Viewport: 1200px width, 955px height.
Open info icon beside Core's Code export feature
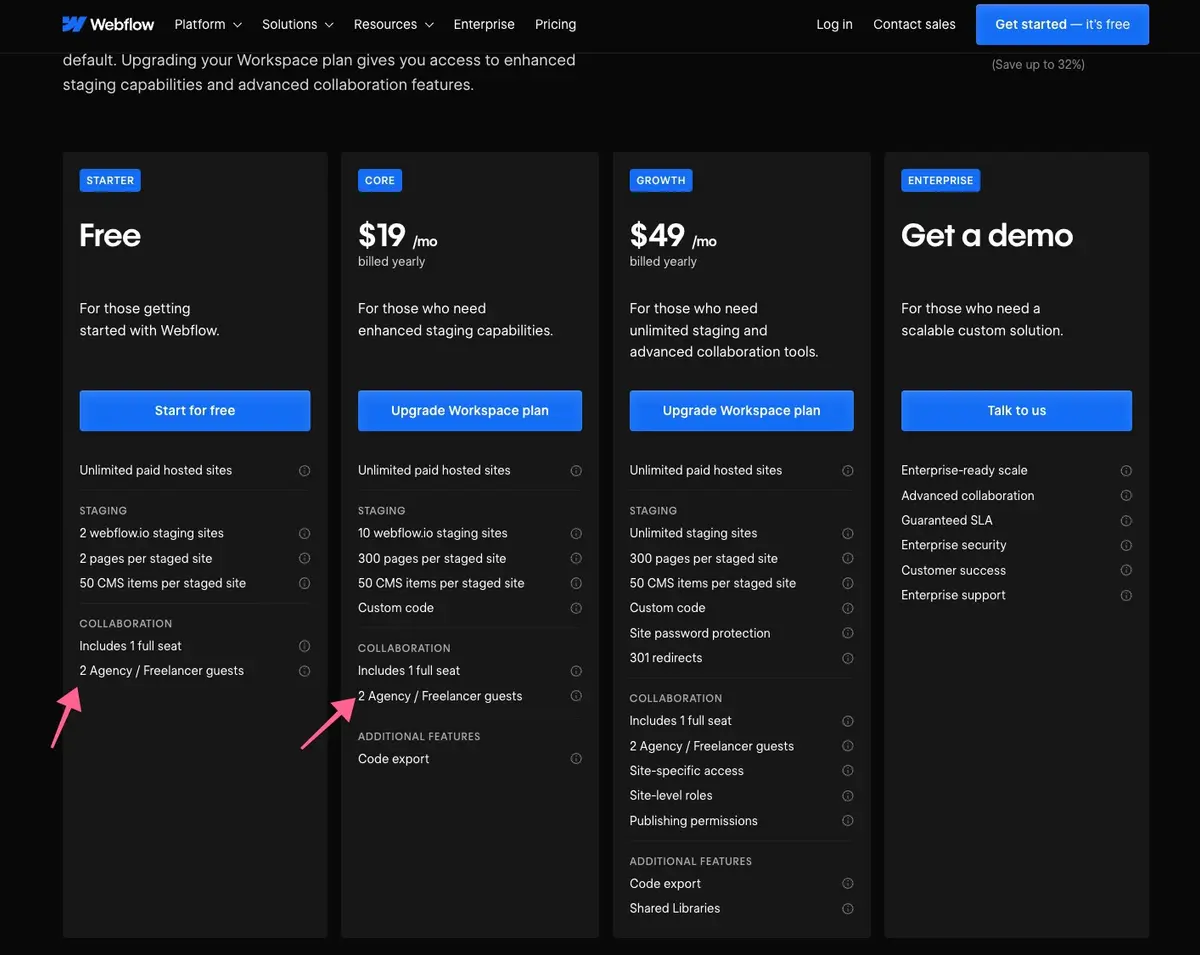(x=576, y=759)
